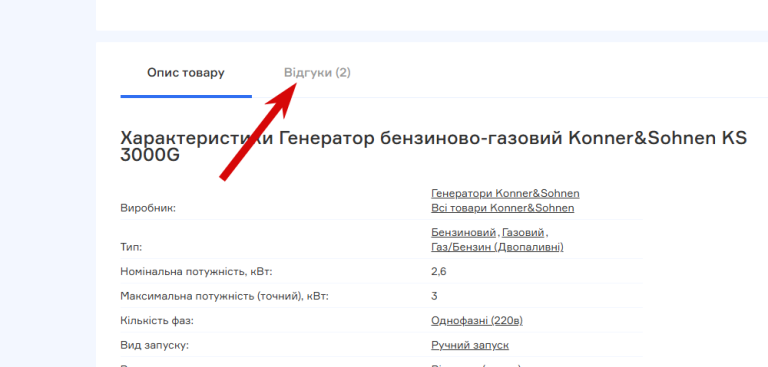Click the Вид запуску: label
The width and height of the screenshot is (768, 367).
154,345
